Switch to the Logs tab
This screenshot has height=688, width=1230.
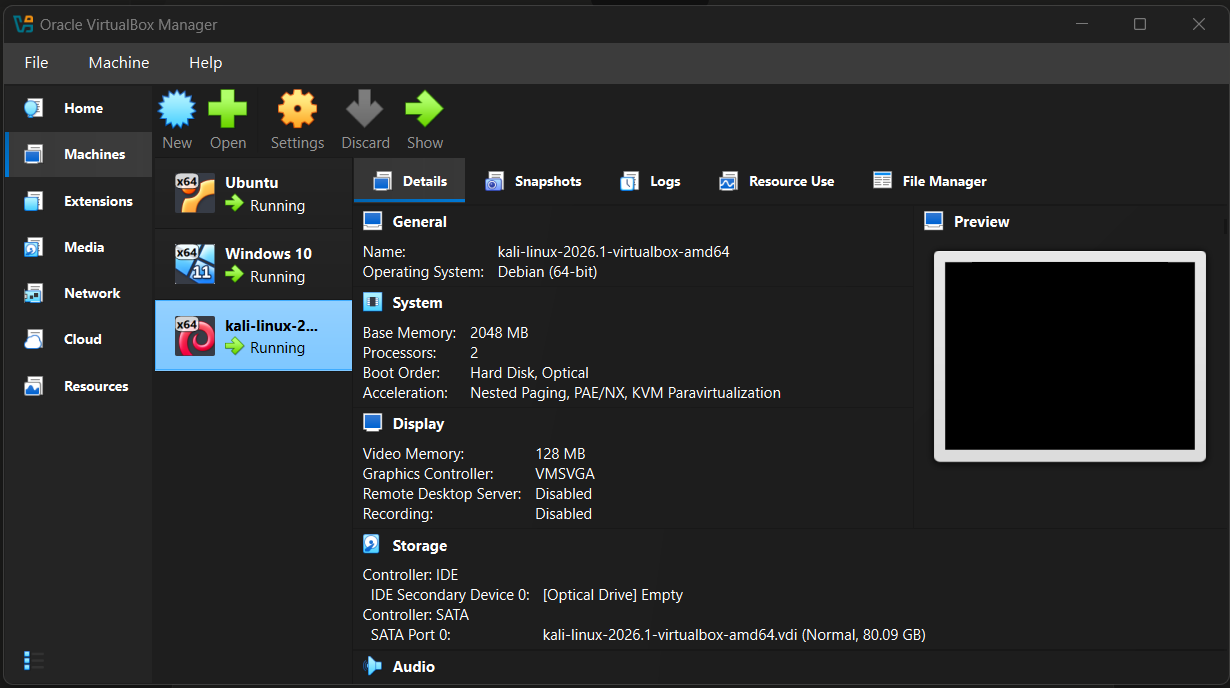point(650,181)
